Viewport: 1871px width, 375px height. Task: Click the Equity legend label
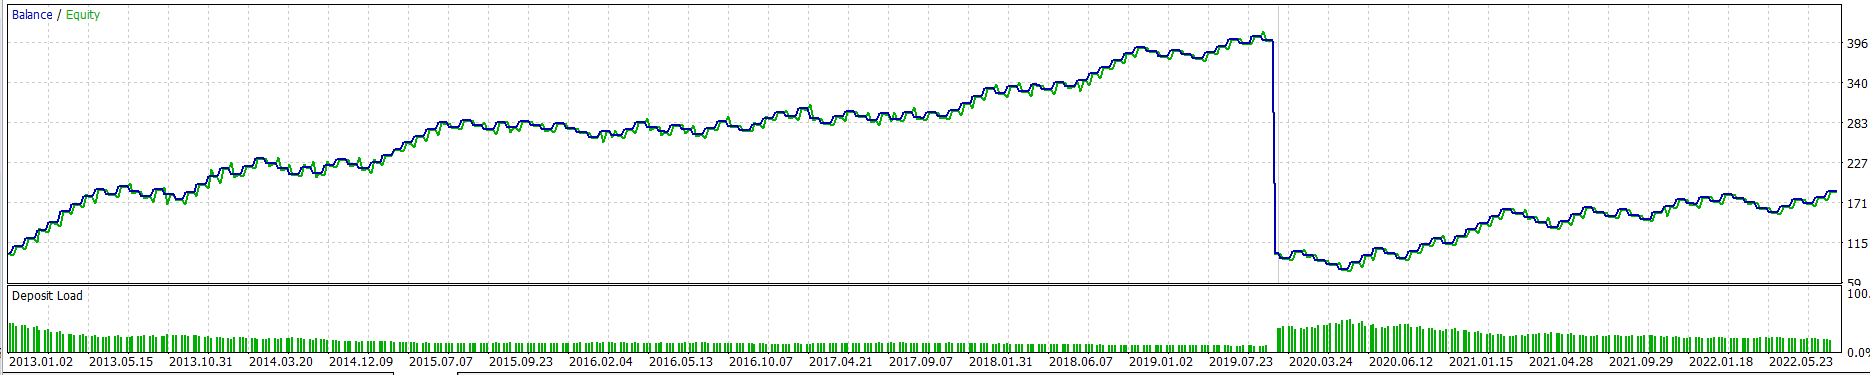tap(83, 15)
